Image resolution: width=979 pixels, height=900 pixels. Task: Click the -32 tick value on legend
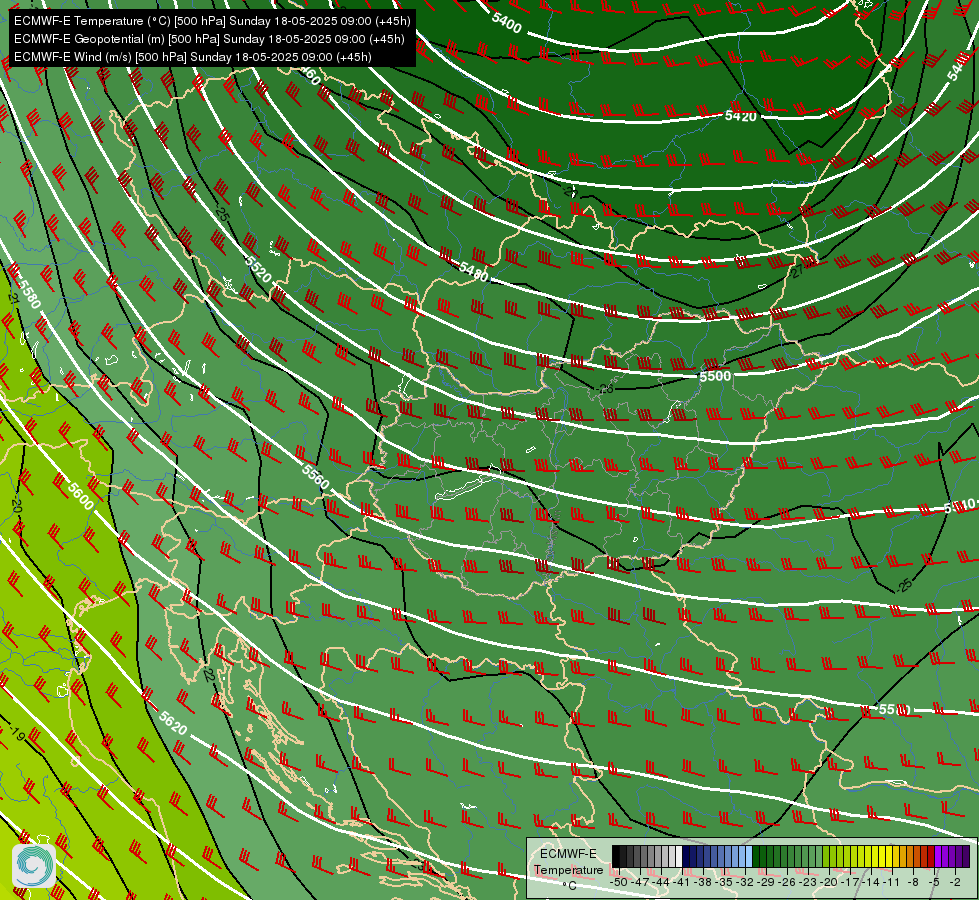point(745,882)
